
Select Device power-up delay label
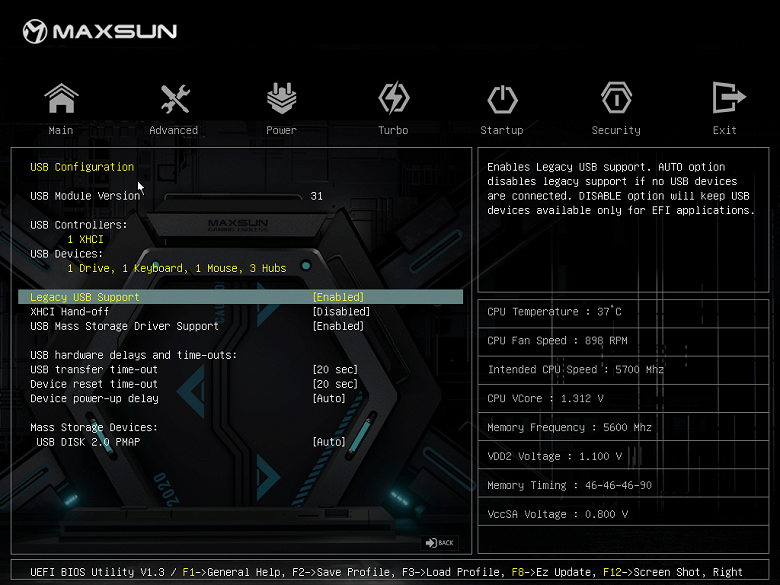94,398
